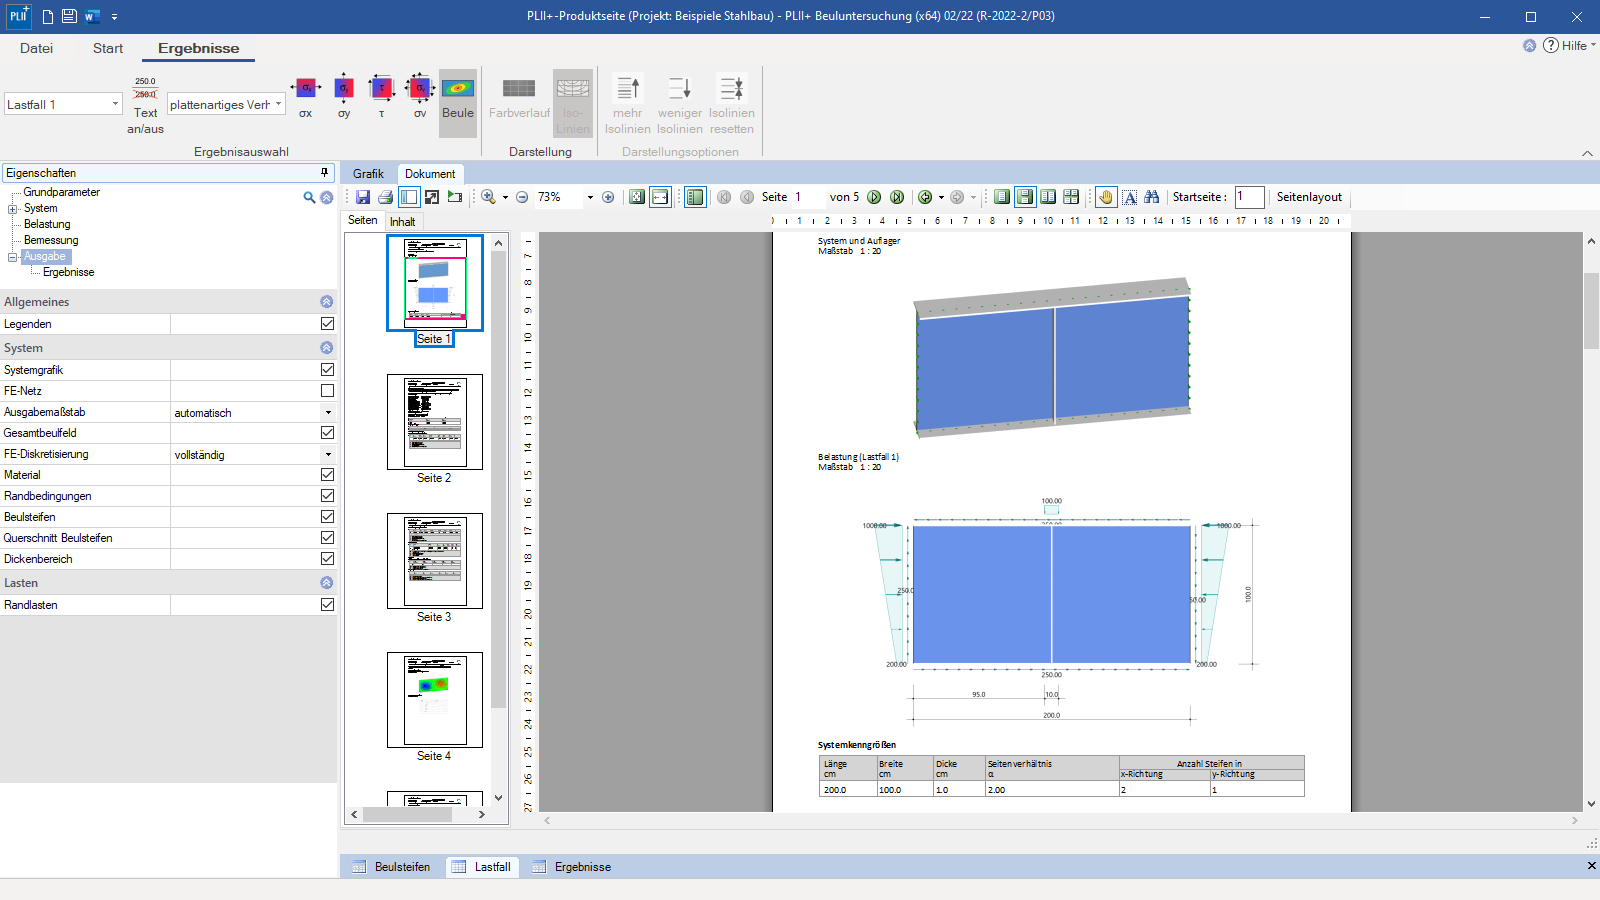Image resolution: width=1600 pixels, height=900 pixels.
Task: Zoom in with the plus icon
Action: pyautogui.click(x=608, y=197)
